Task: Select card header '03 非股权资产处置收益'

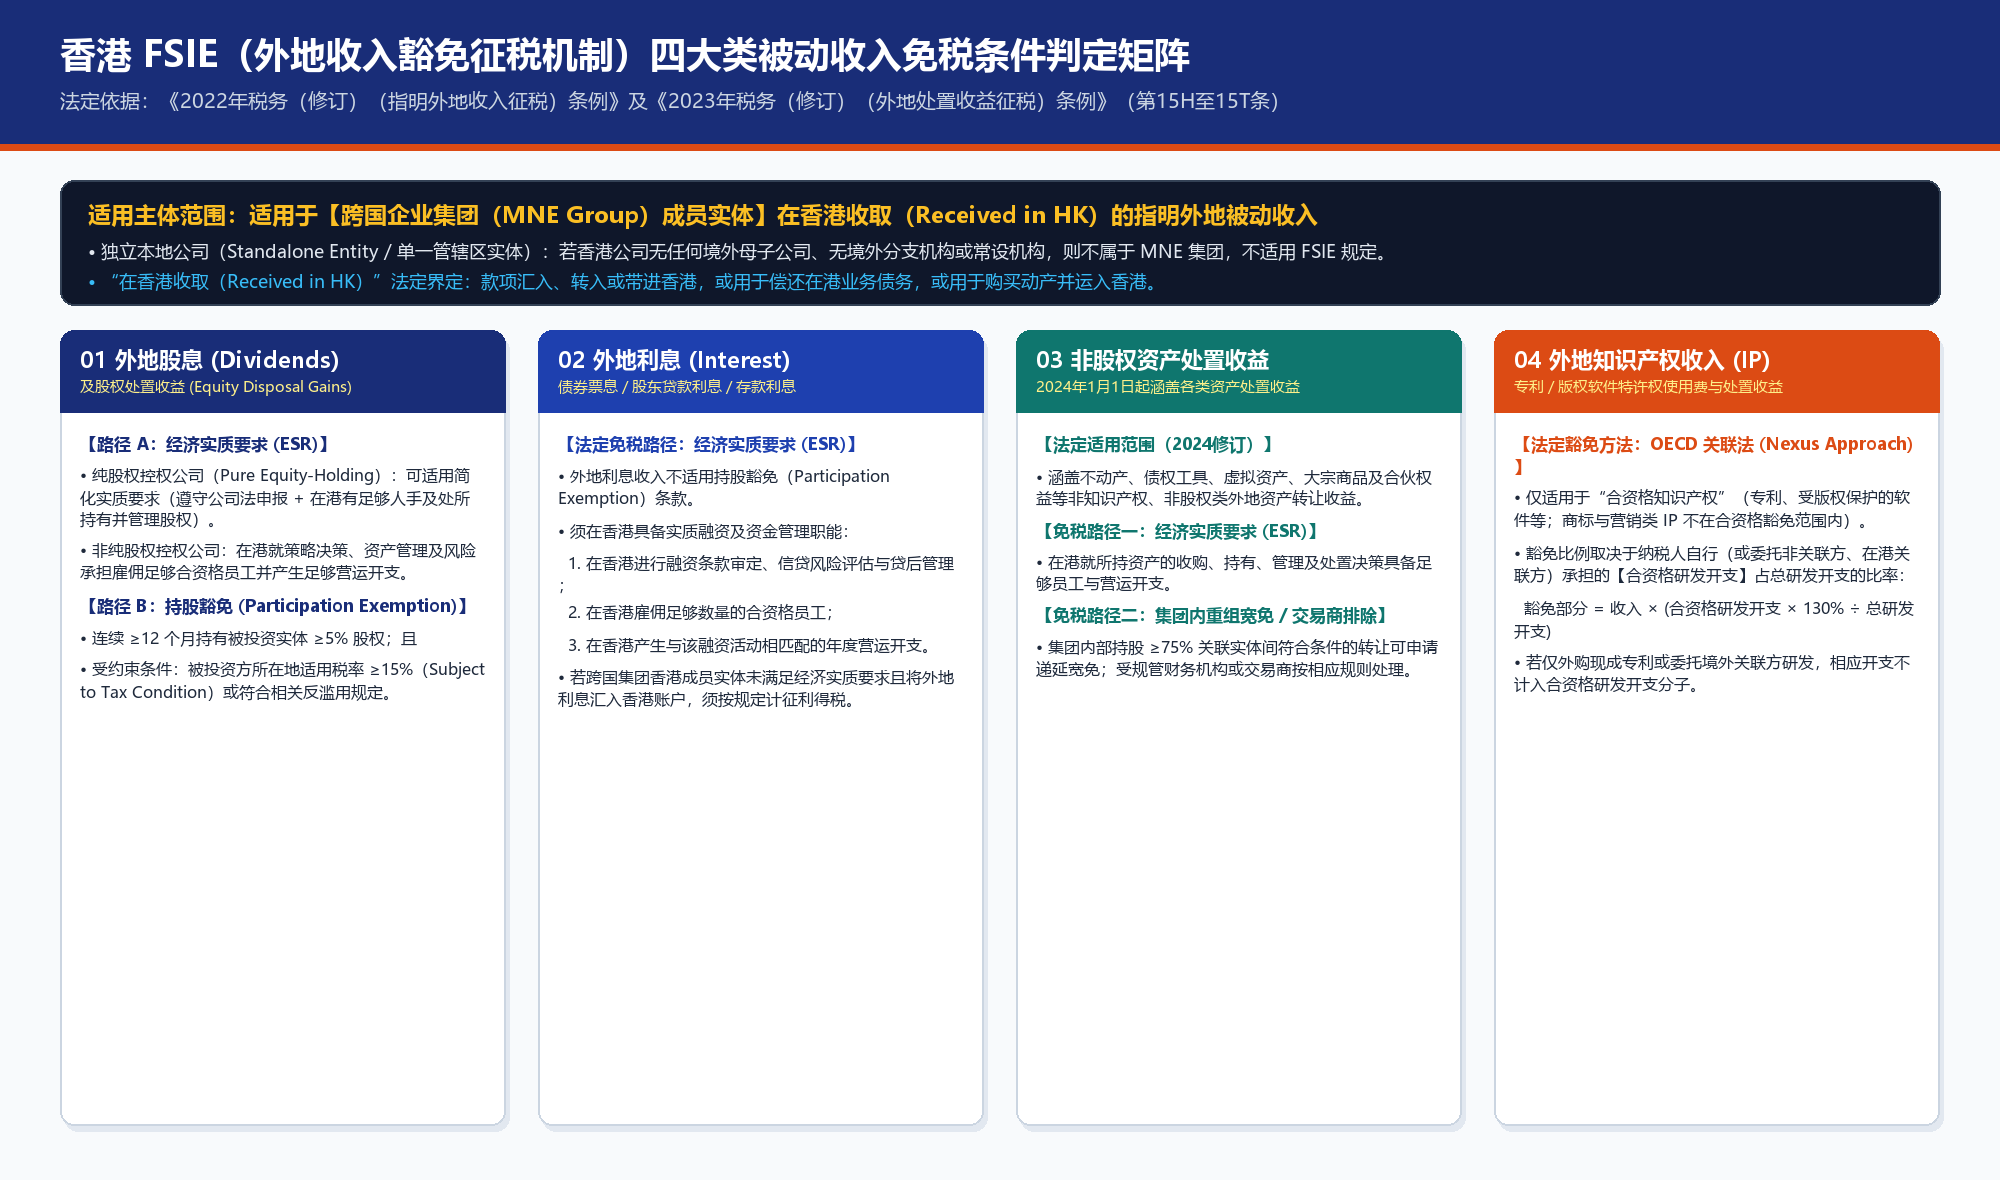Action: [x=1152, y=360]
